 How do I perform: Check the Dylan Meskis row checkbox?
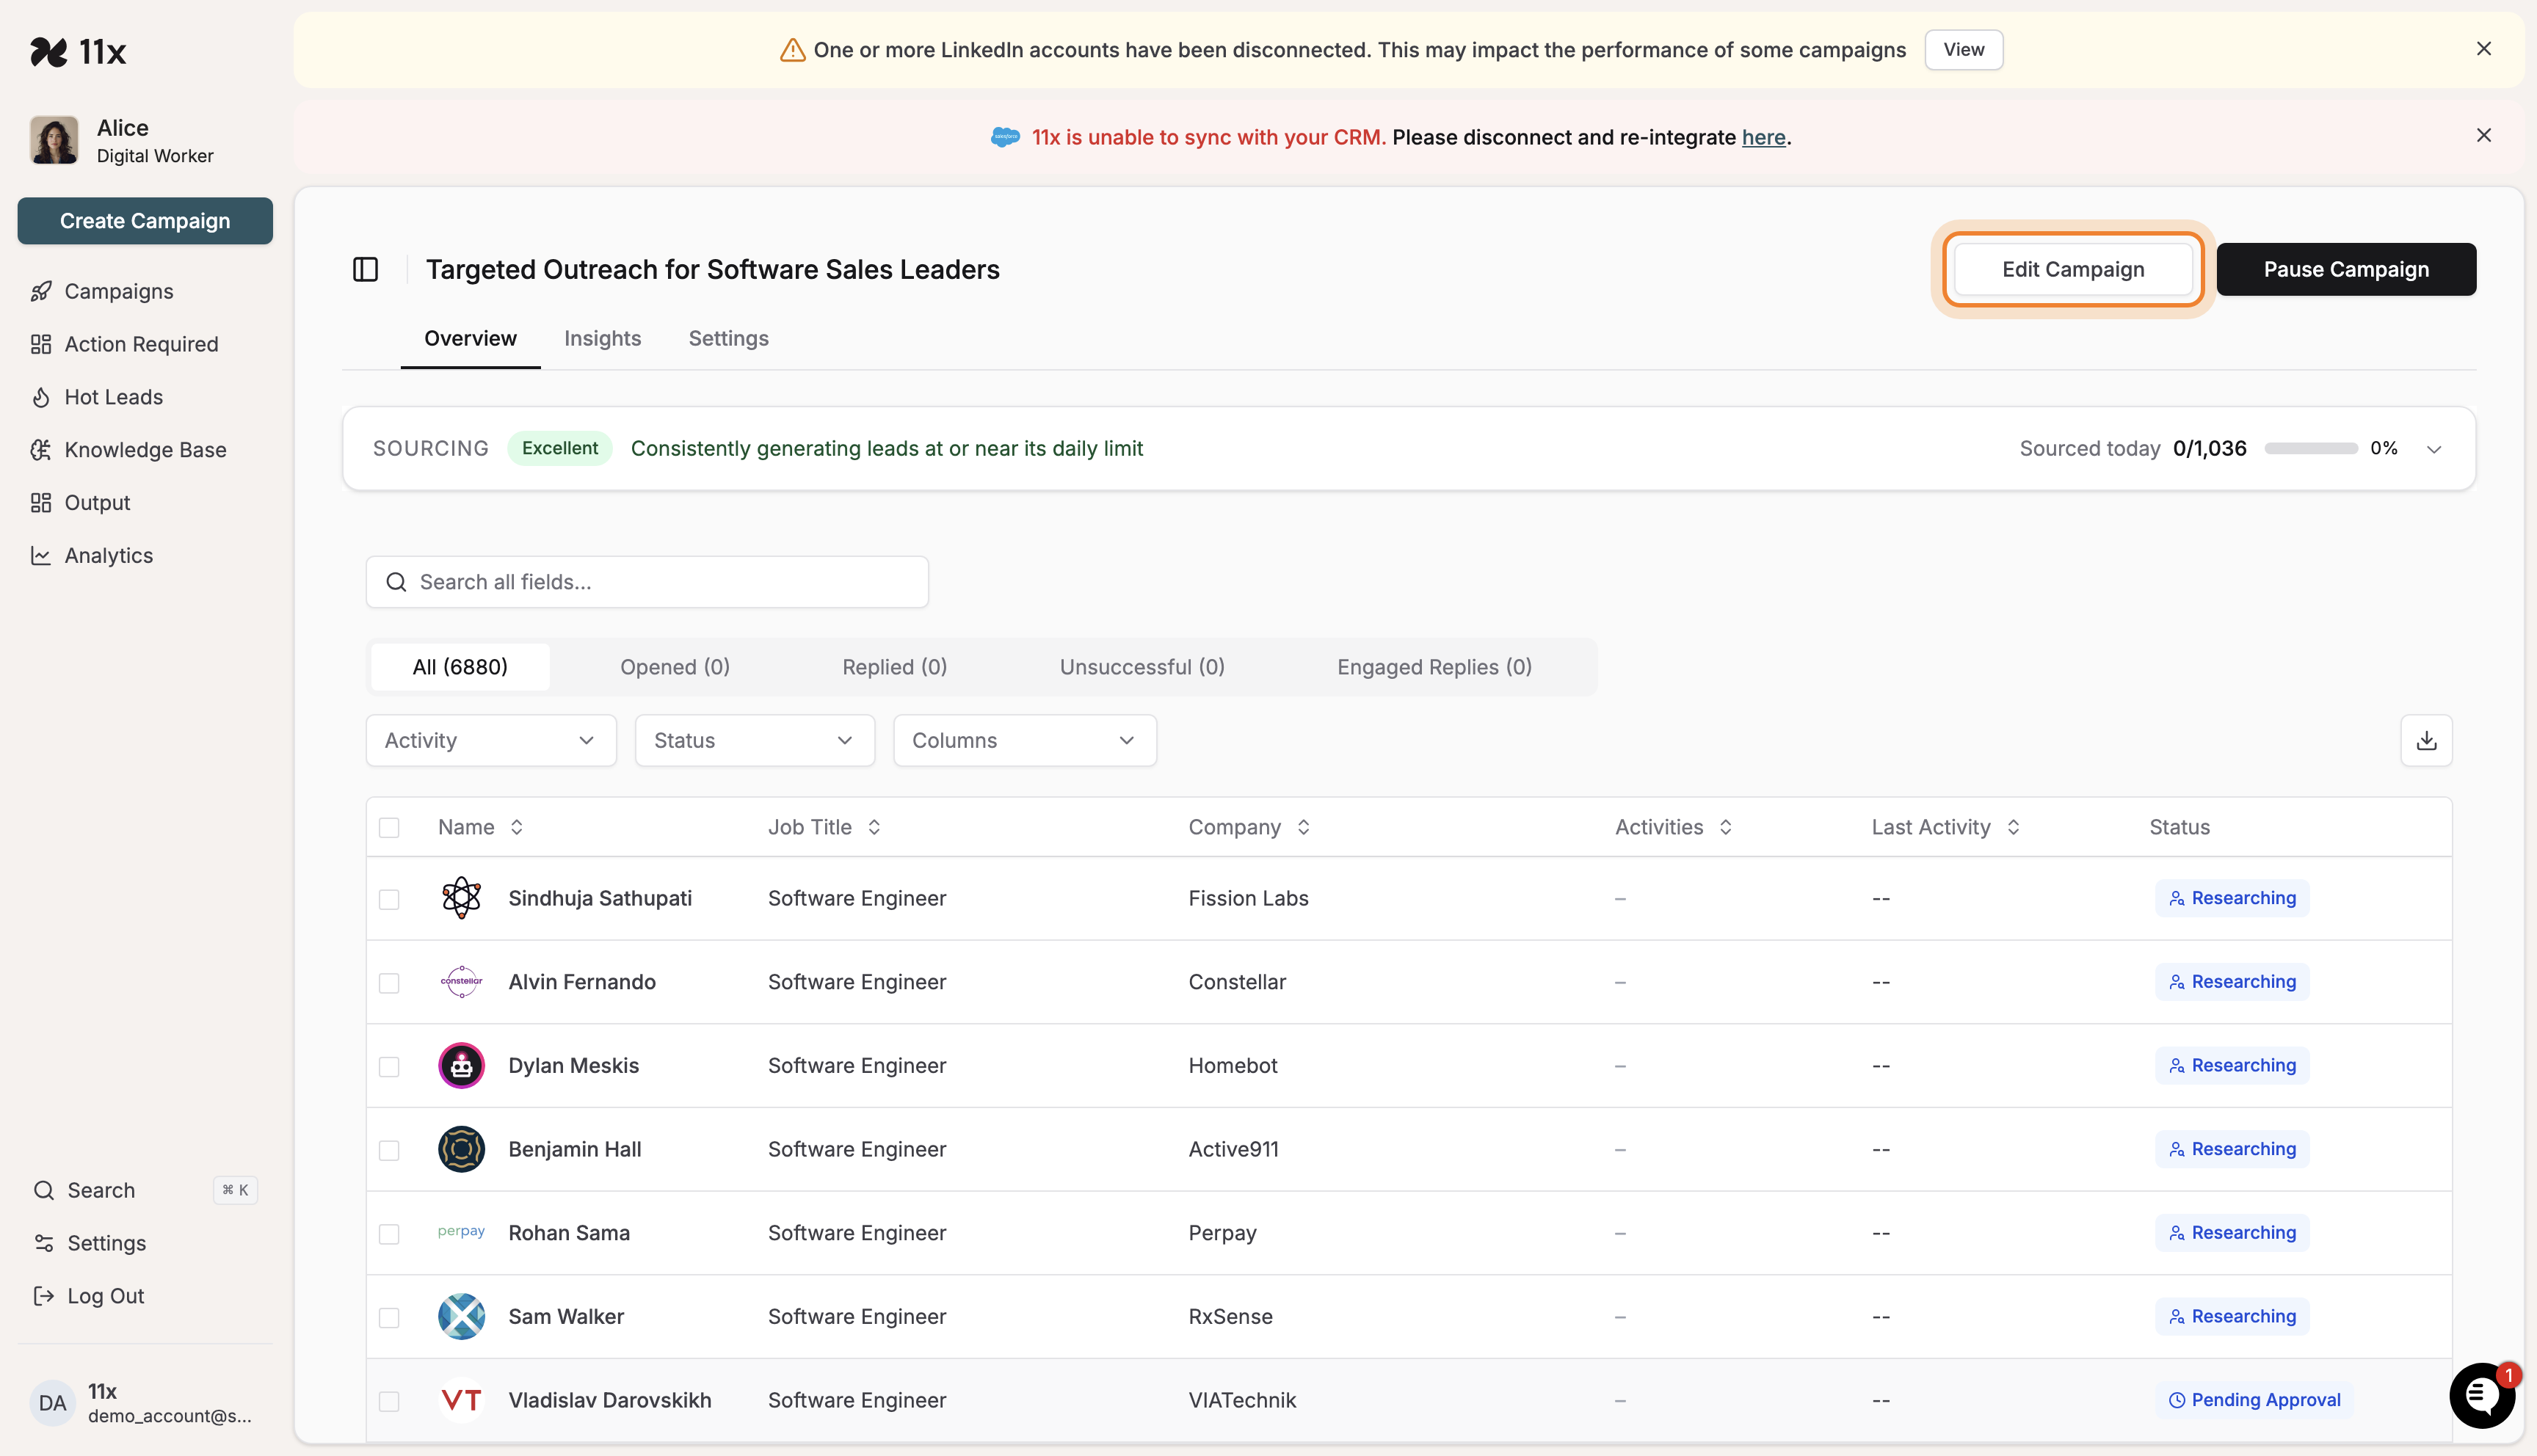[x=389, y=1067]
